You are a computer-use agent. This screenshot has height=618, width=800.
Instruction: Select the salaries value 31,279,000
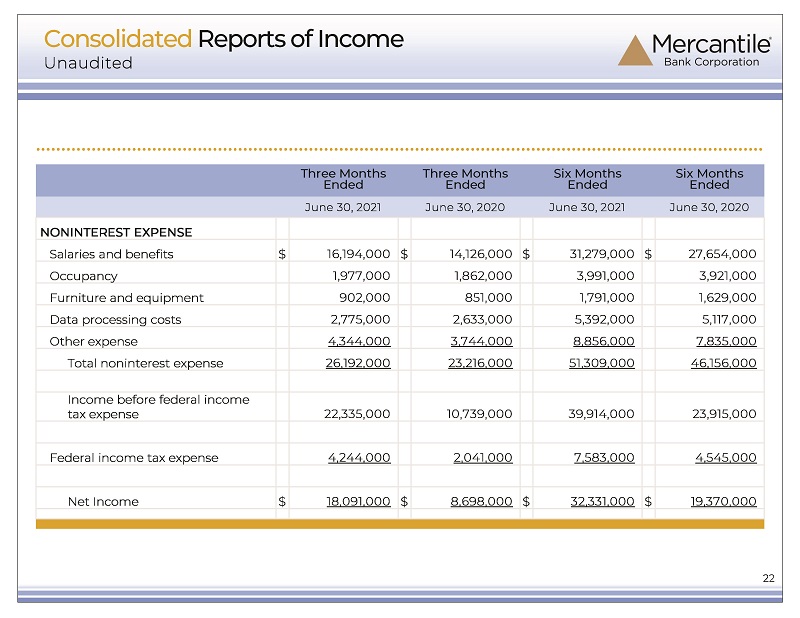602,254
